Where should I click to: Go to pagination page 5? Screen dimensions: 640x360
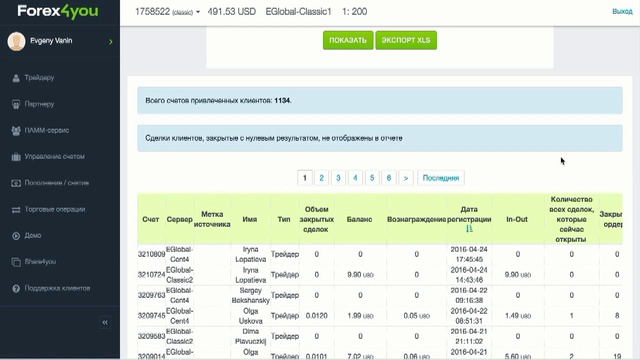(372, 178)
